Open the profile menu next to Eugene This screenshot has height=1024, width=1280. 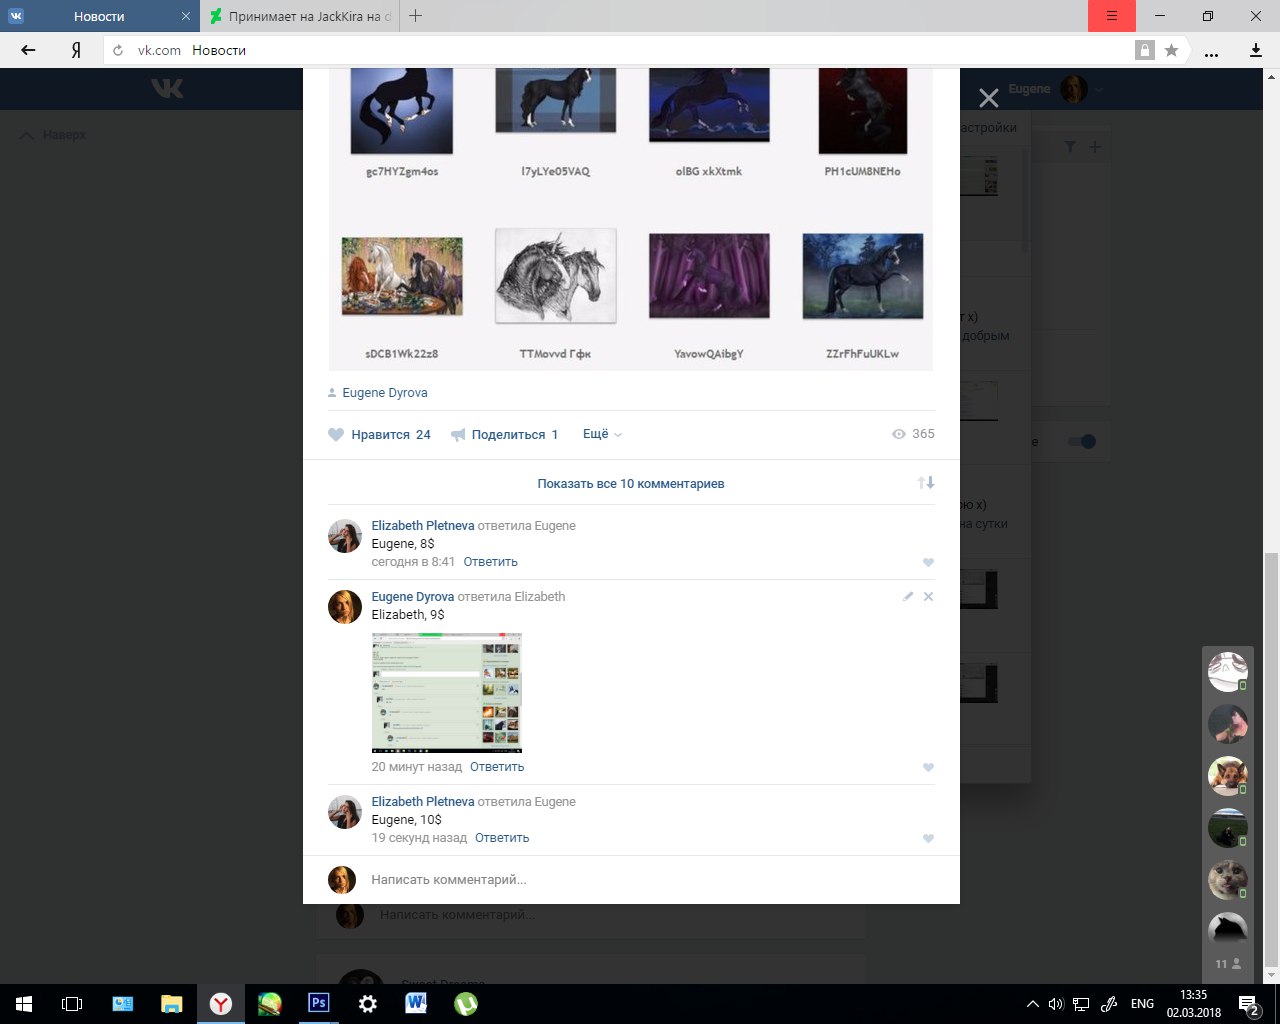point(1098,90)
